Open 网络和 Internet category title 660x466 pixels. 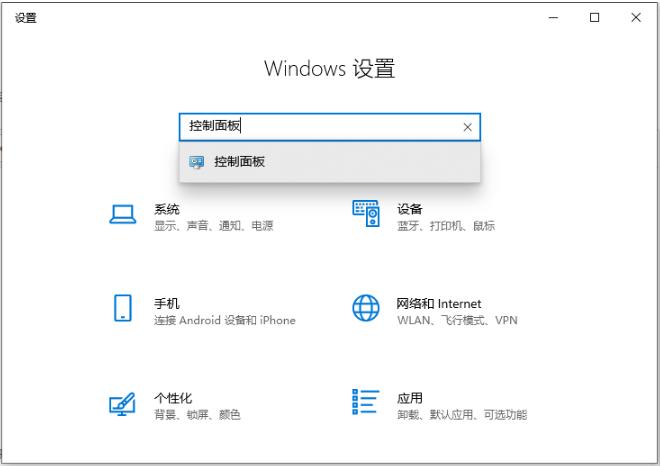(x=439, y=304)
